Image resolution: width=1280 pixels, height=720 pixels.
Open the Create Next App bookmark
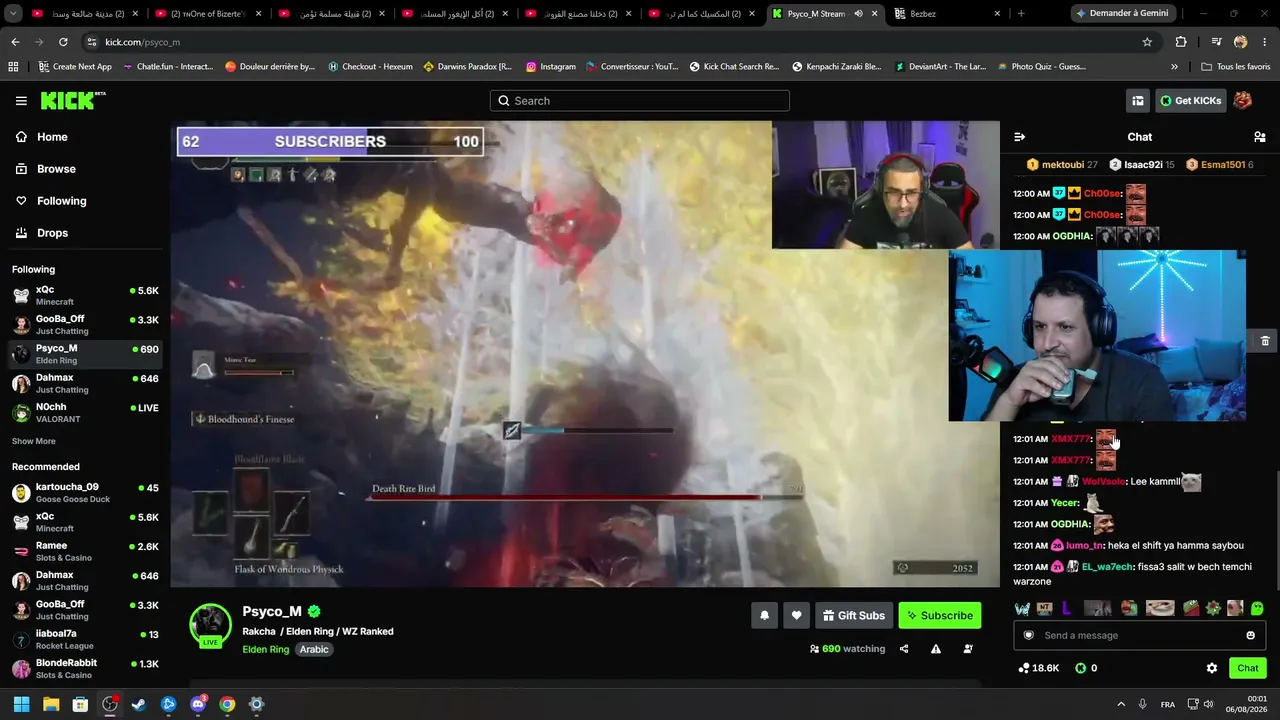(x=75, y=67)
